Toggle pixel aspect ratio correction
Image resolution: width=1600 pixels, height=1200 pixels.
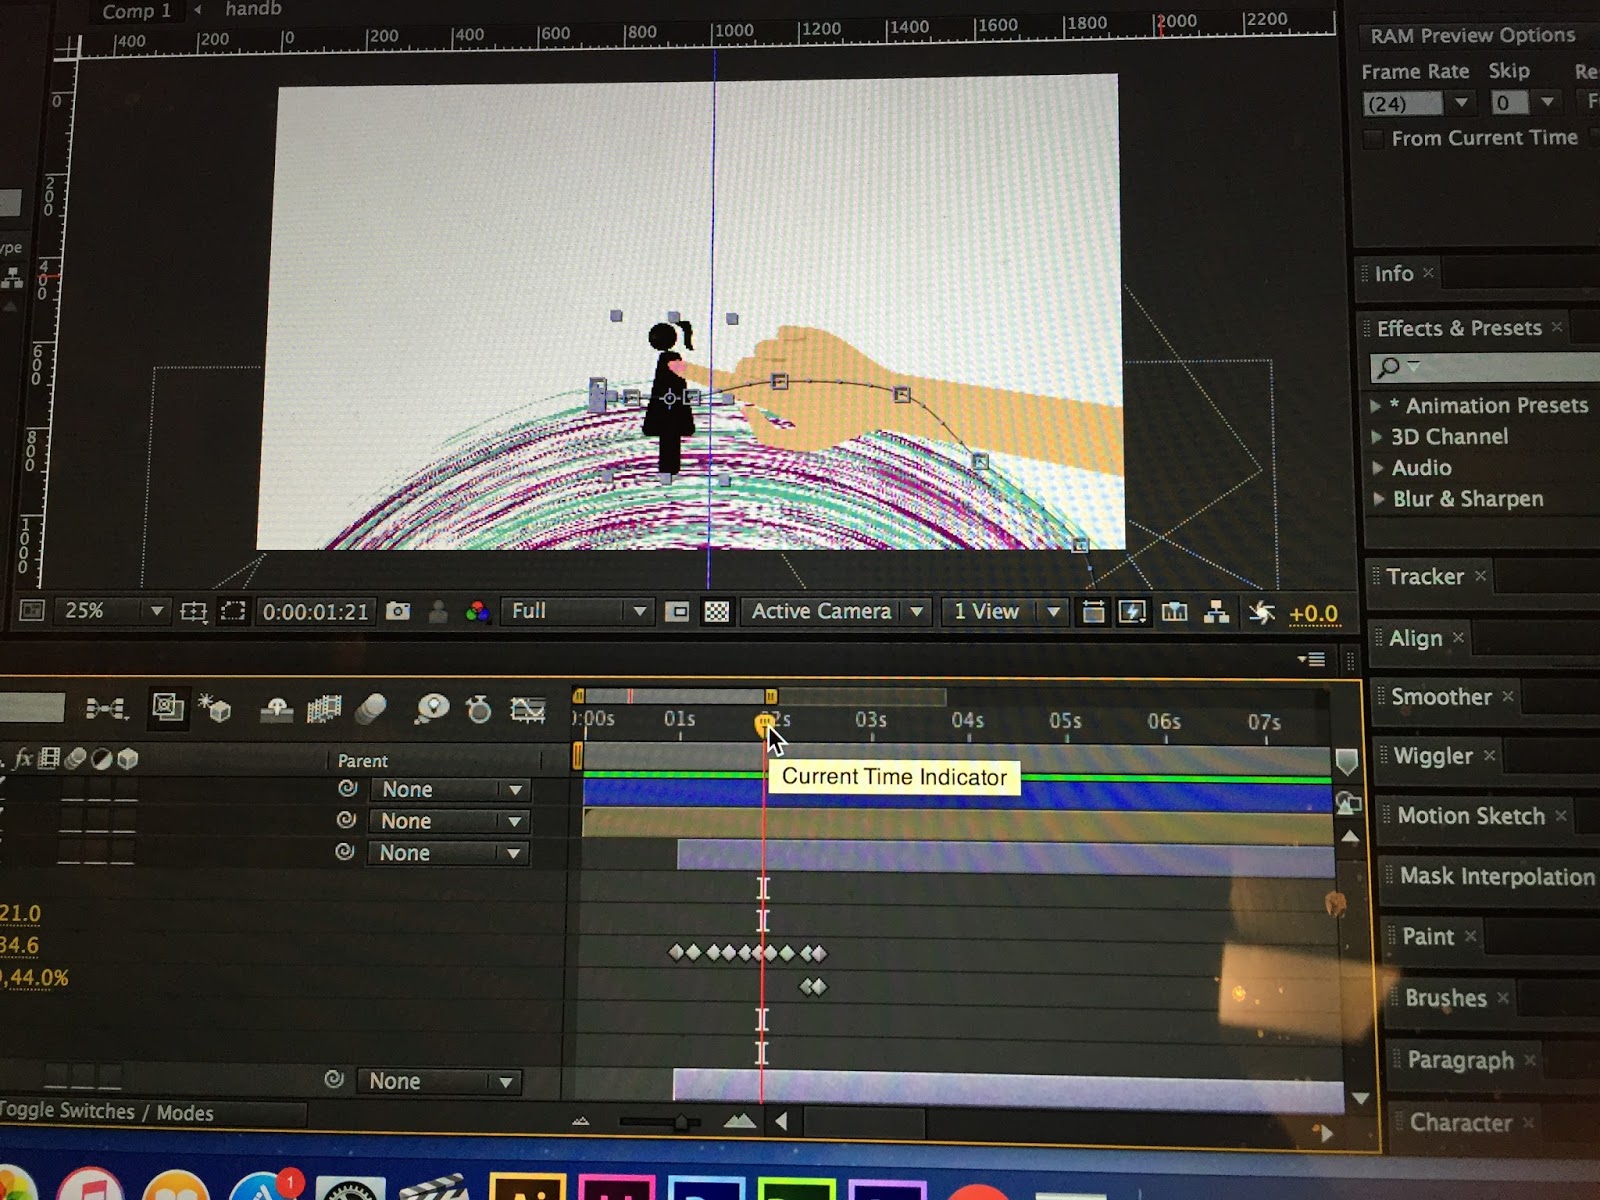pyautogui.click(x=1093, y=612)
